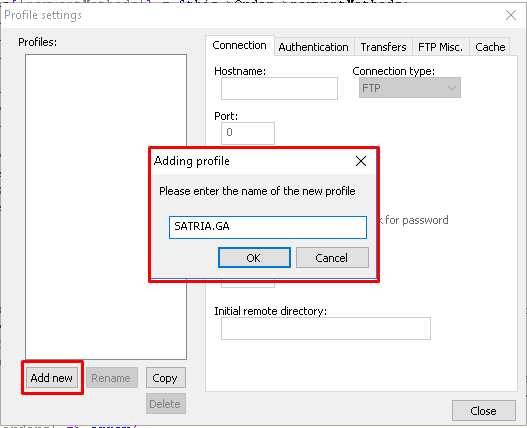
Task: Click the Rename profile button
Action: pos(112,378)
